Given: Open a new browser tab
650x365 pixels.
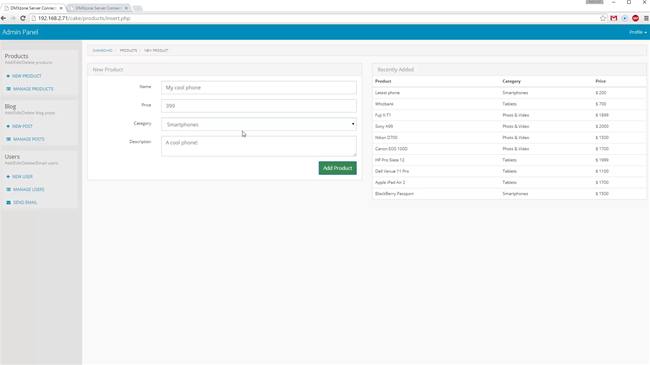Looking at the screenshot, I should (137, 8).
